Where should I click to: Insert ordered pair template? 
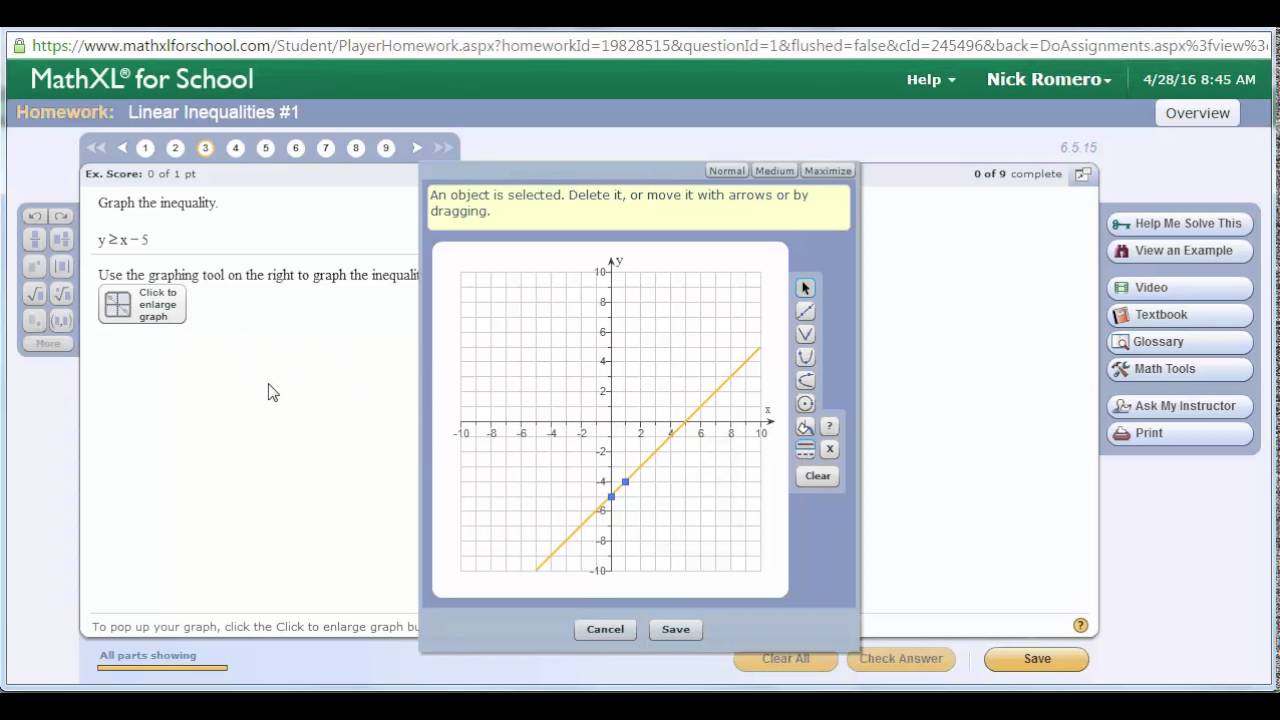[x=61, y=321]
